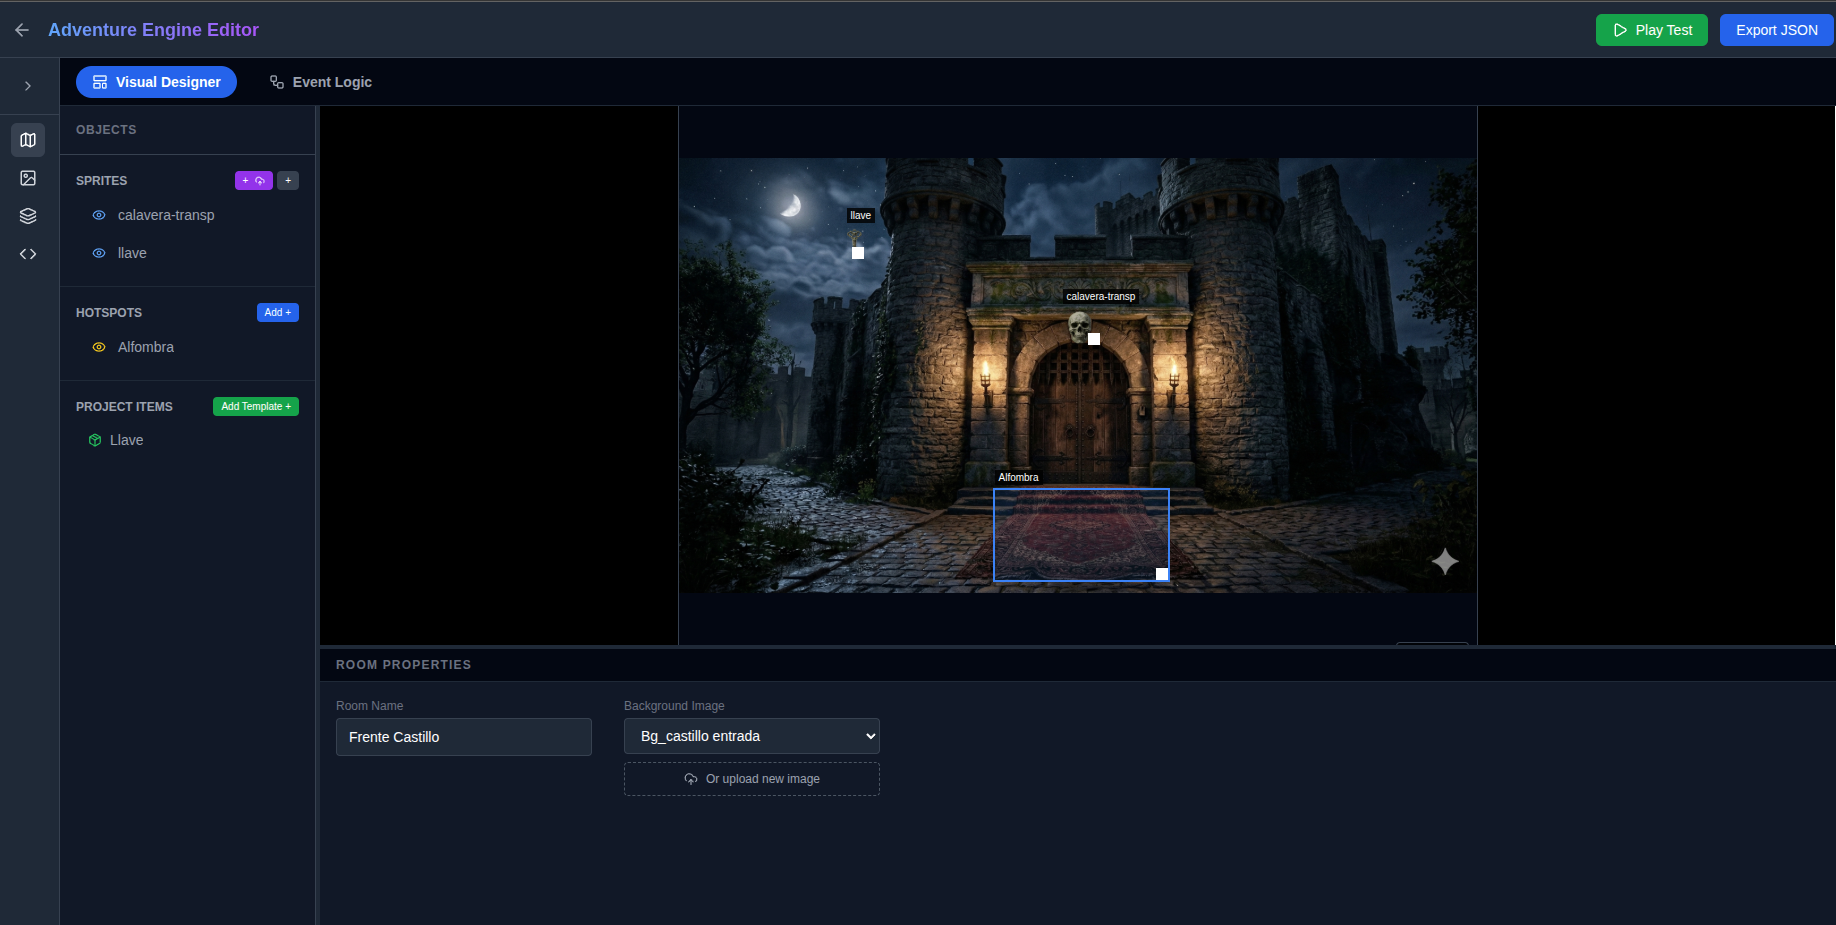Select the layers icon in left sidebar

click(28, 216)
